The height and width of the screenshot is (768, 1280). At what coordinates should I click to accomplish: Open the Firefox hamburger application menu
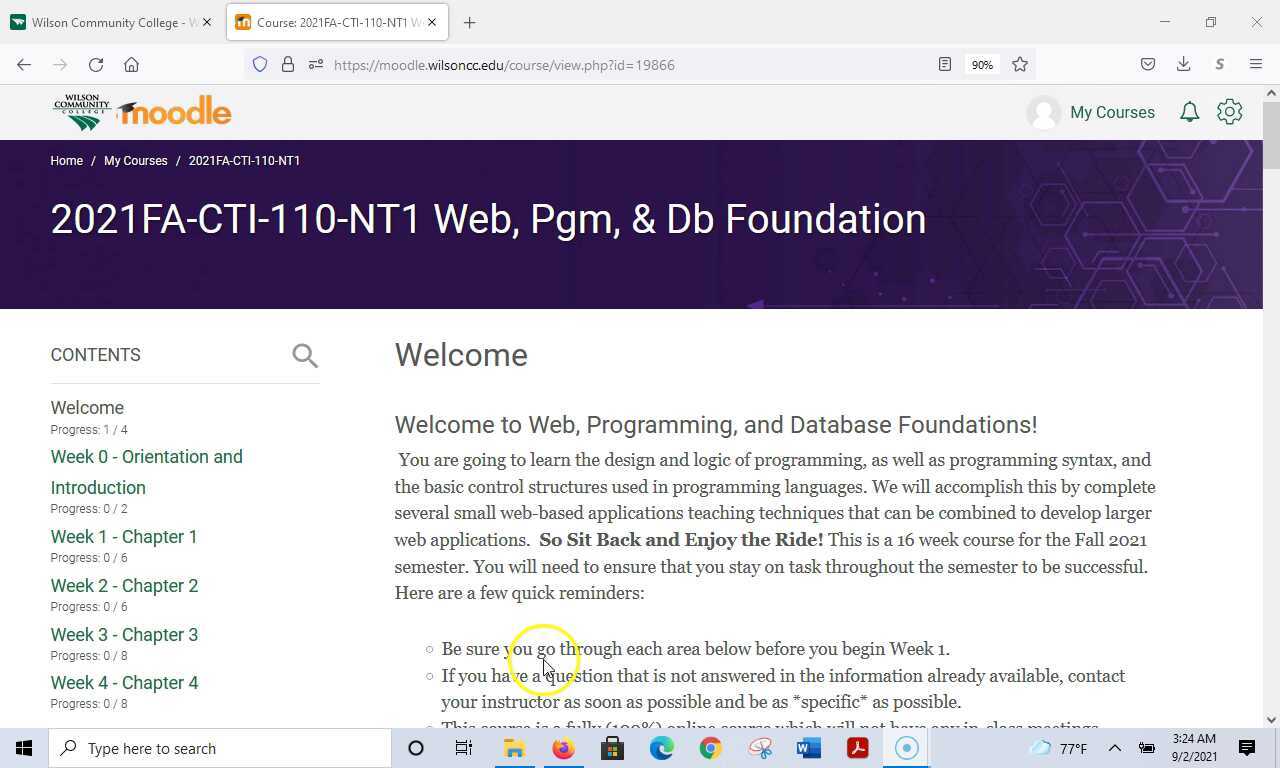coord(1256,64)
